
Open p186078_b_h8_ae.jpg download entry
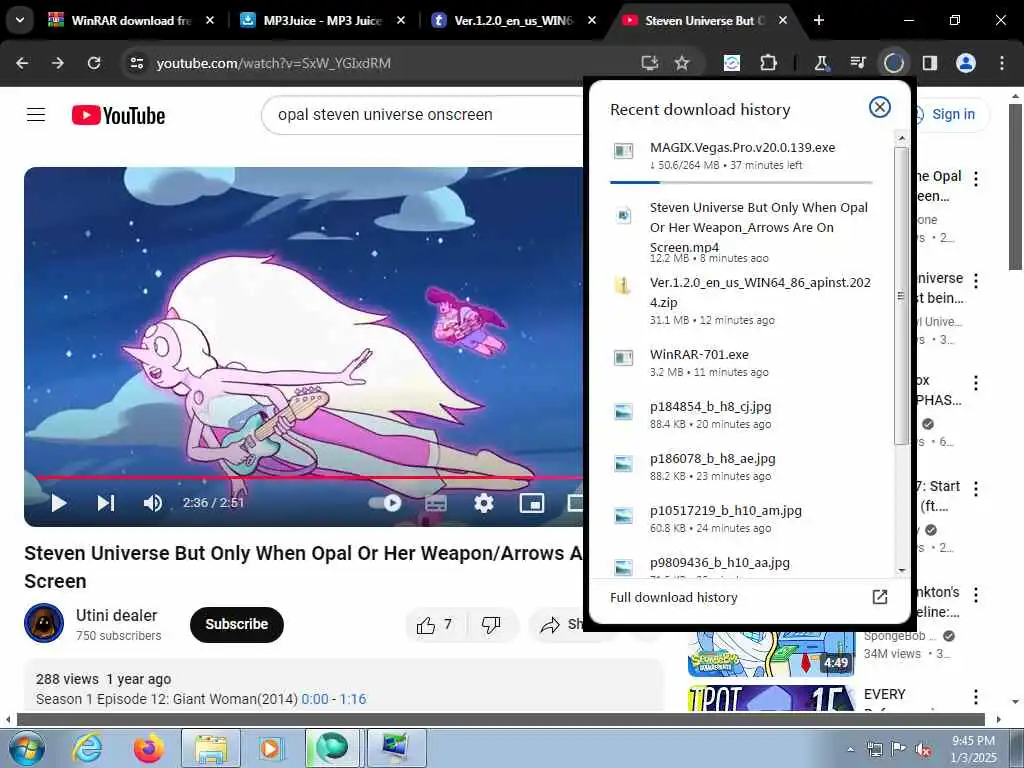tap(741, 467)
